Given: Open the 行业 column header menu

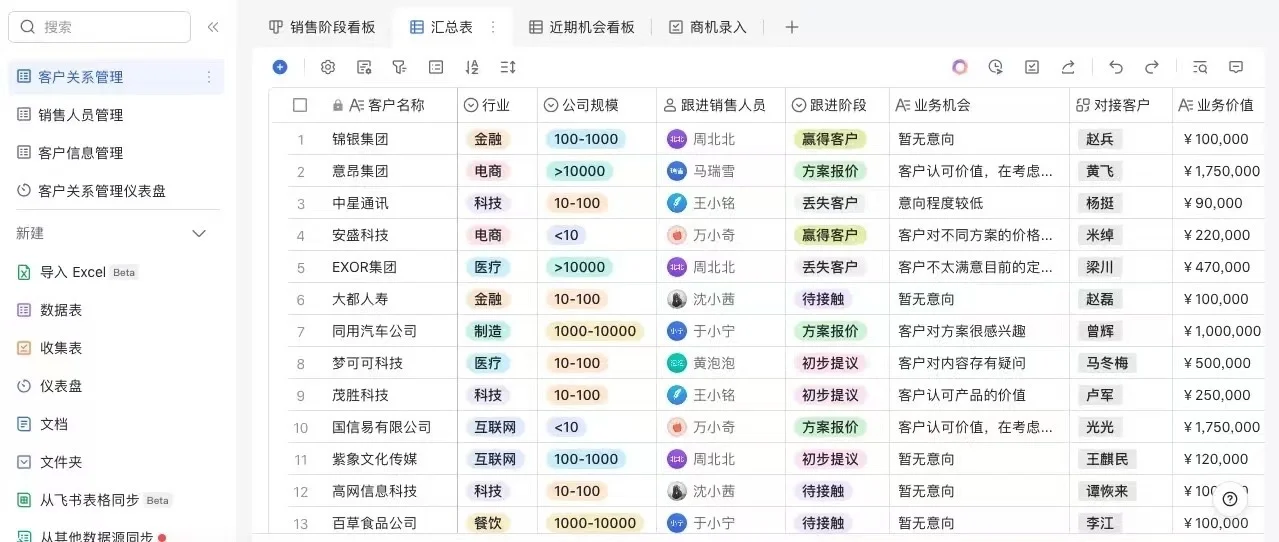Looking at the screenshot, I should coord(497,105).
